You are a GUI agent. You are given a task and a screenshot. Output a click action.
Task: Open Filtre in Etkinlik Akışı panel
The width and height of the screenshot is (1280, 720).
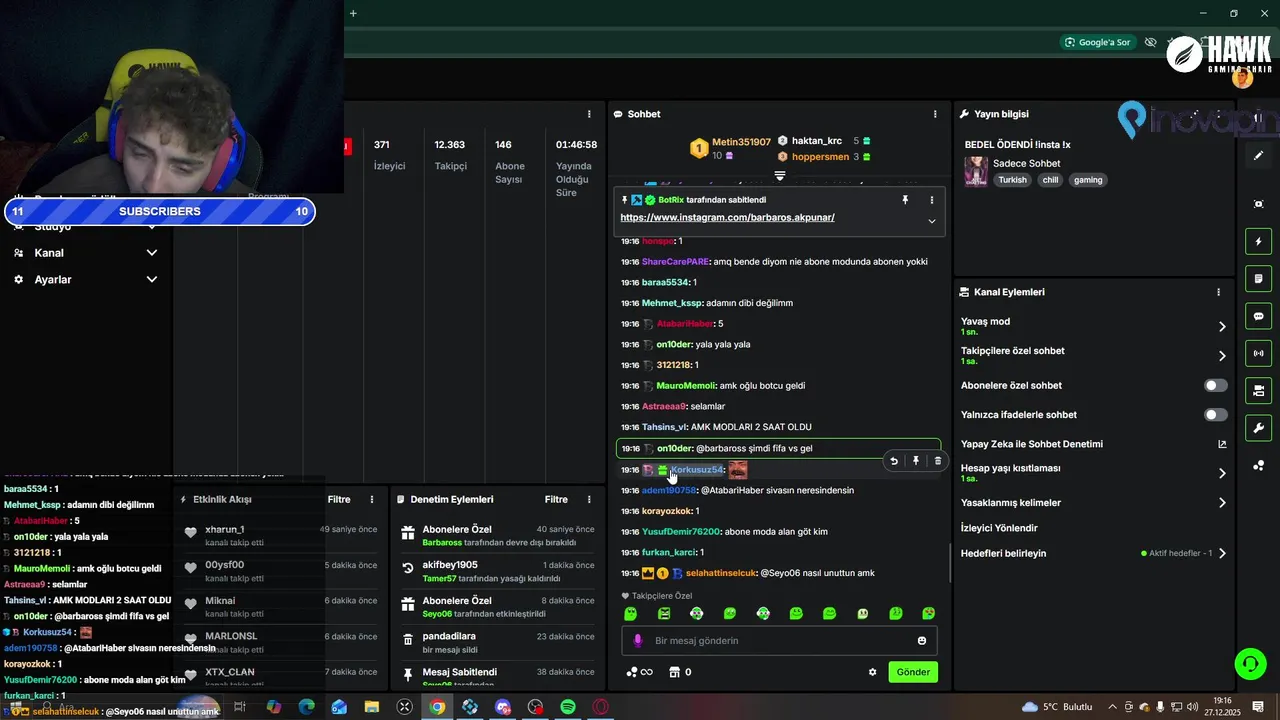[339, 499]
